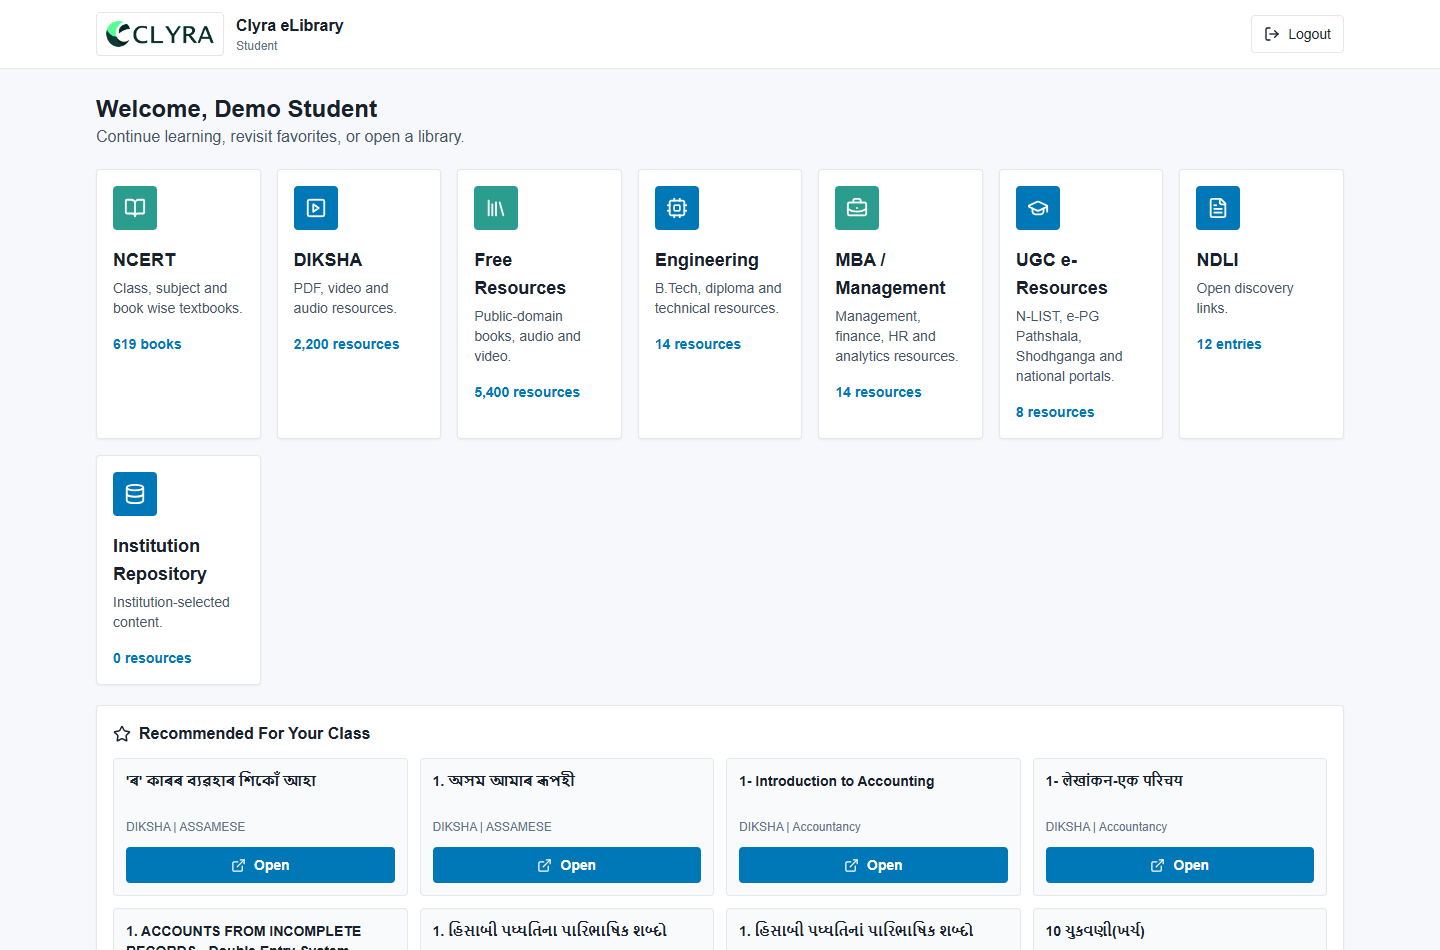Click the 1. অসম আমাৰ ৰূপহী title
Image resolution: width=1440 pixels, height=950 pixels.
(x=504, y=781)
